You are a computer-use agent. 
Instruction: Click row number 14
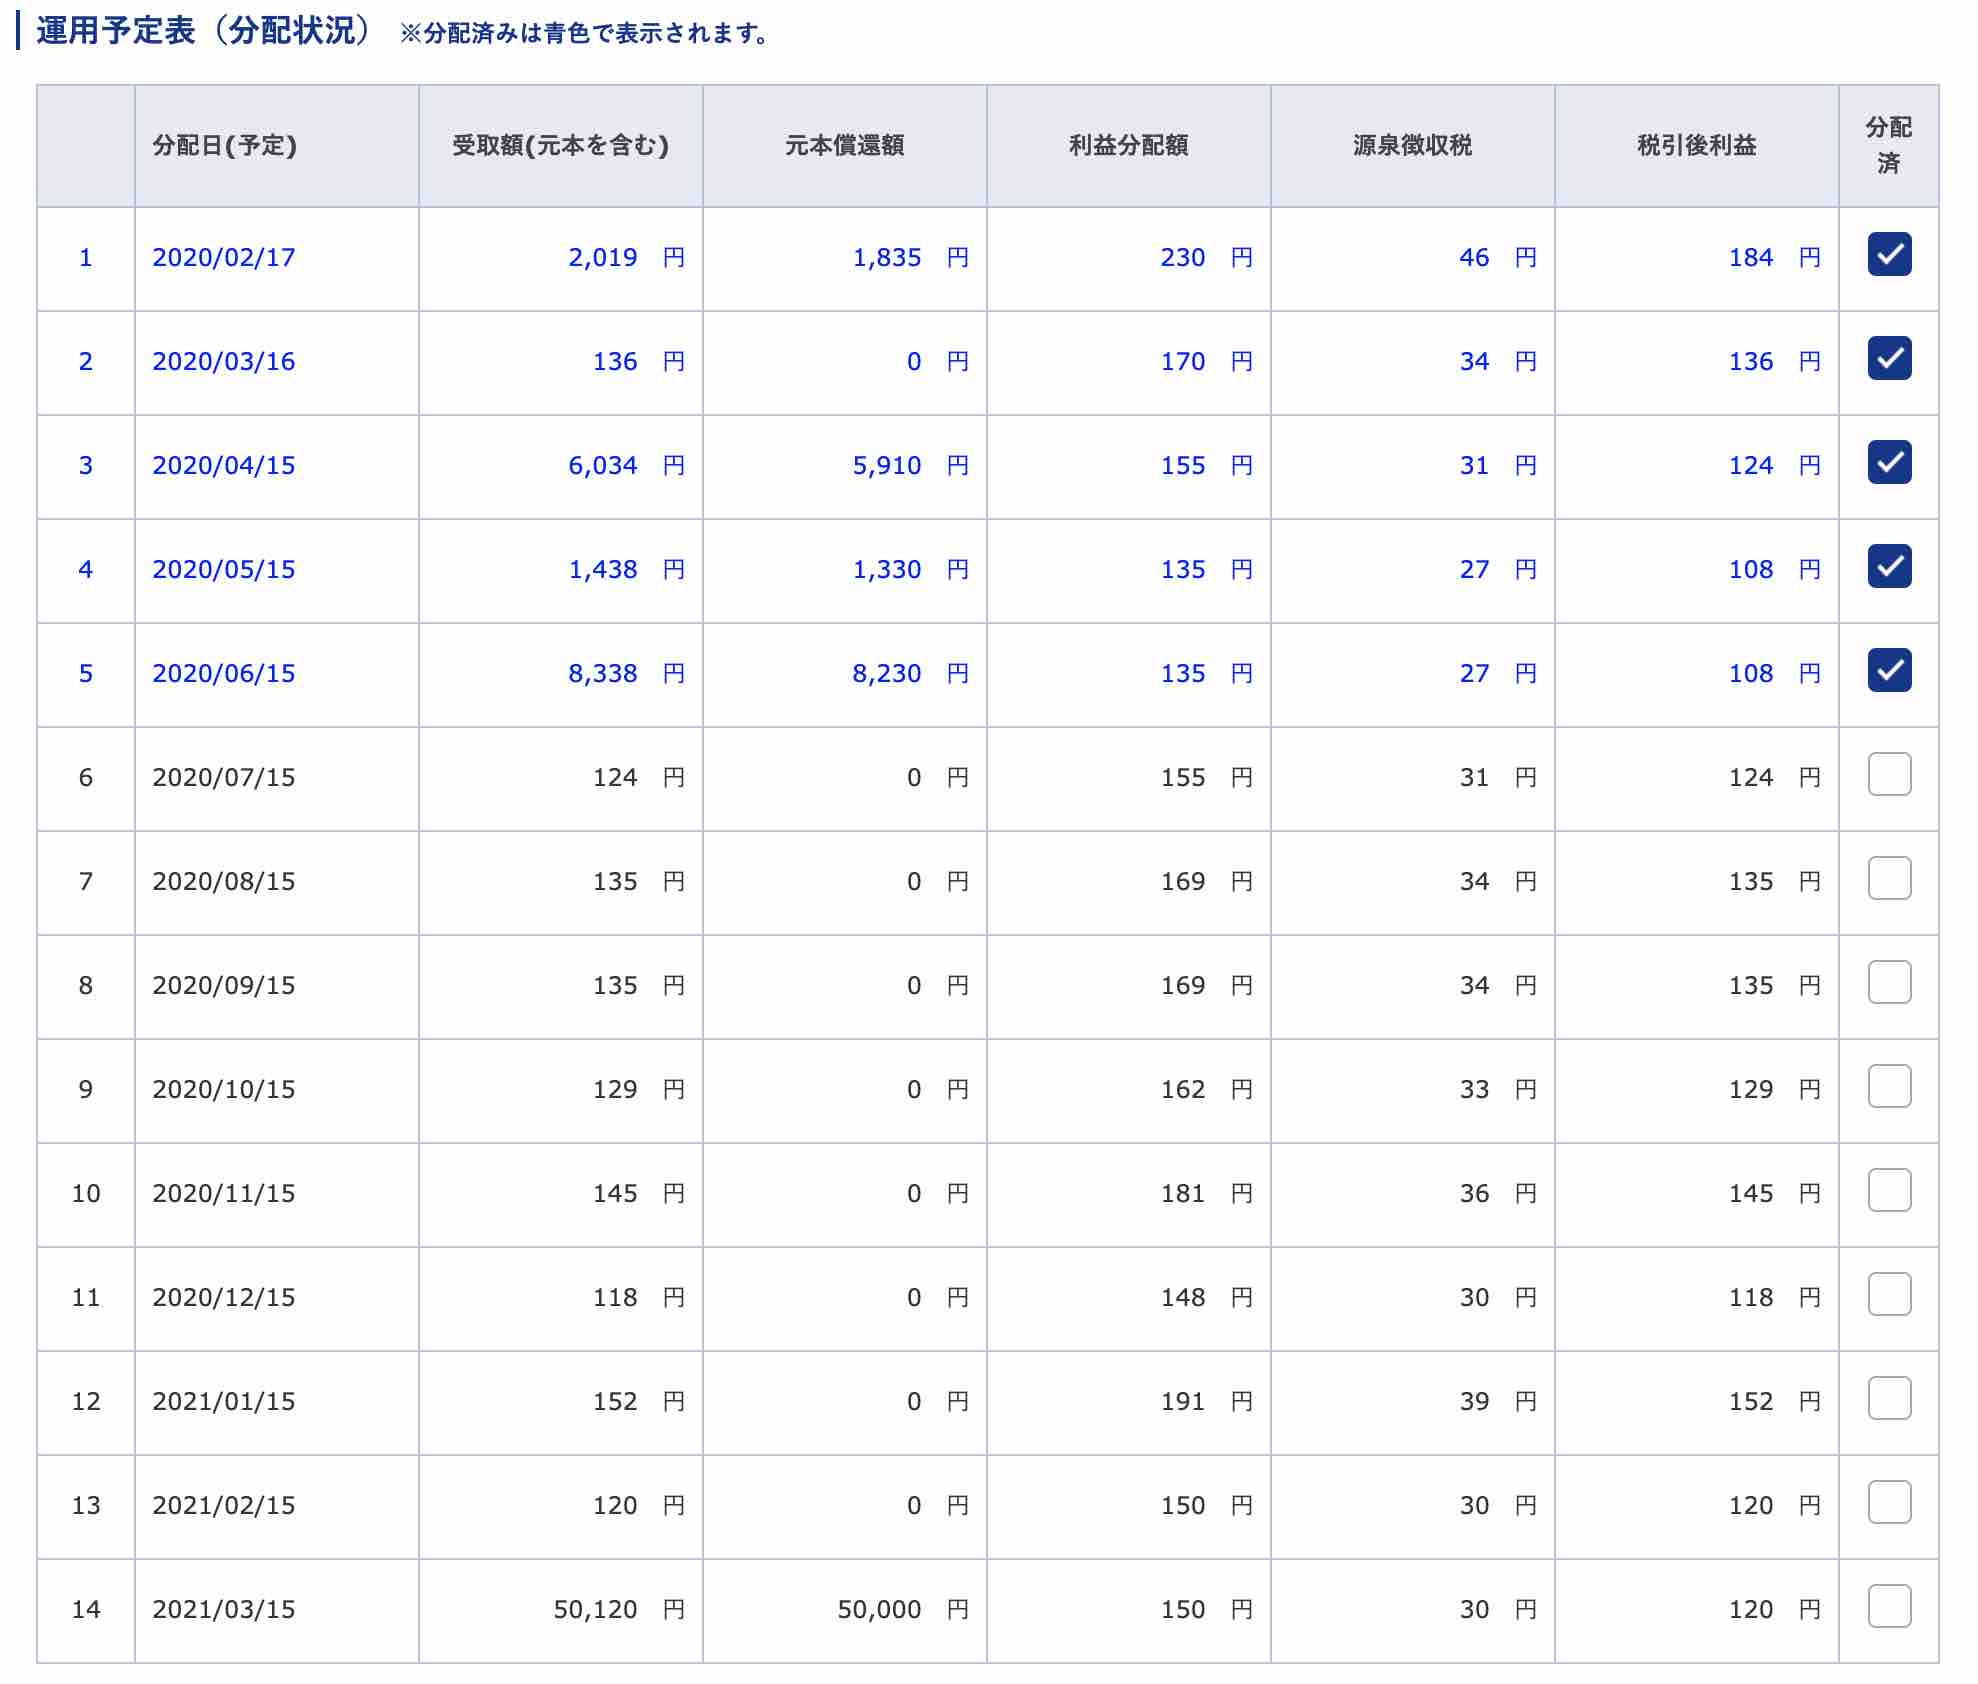[86, 1610]
